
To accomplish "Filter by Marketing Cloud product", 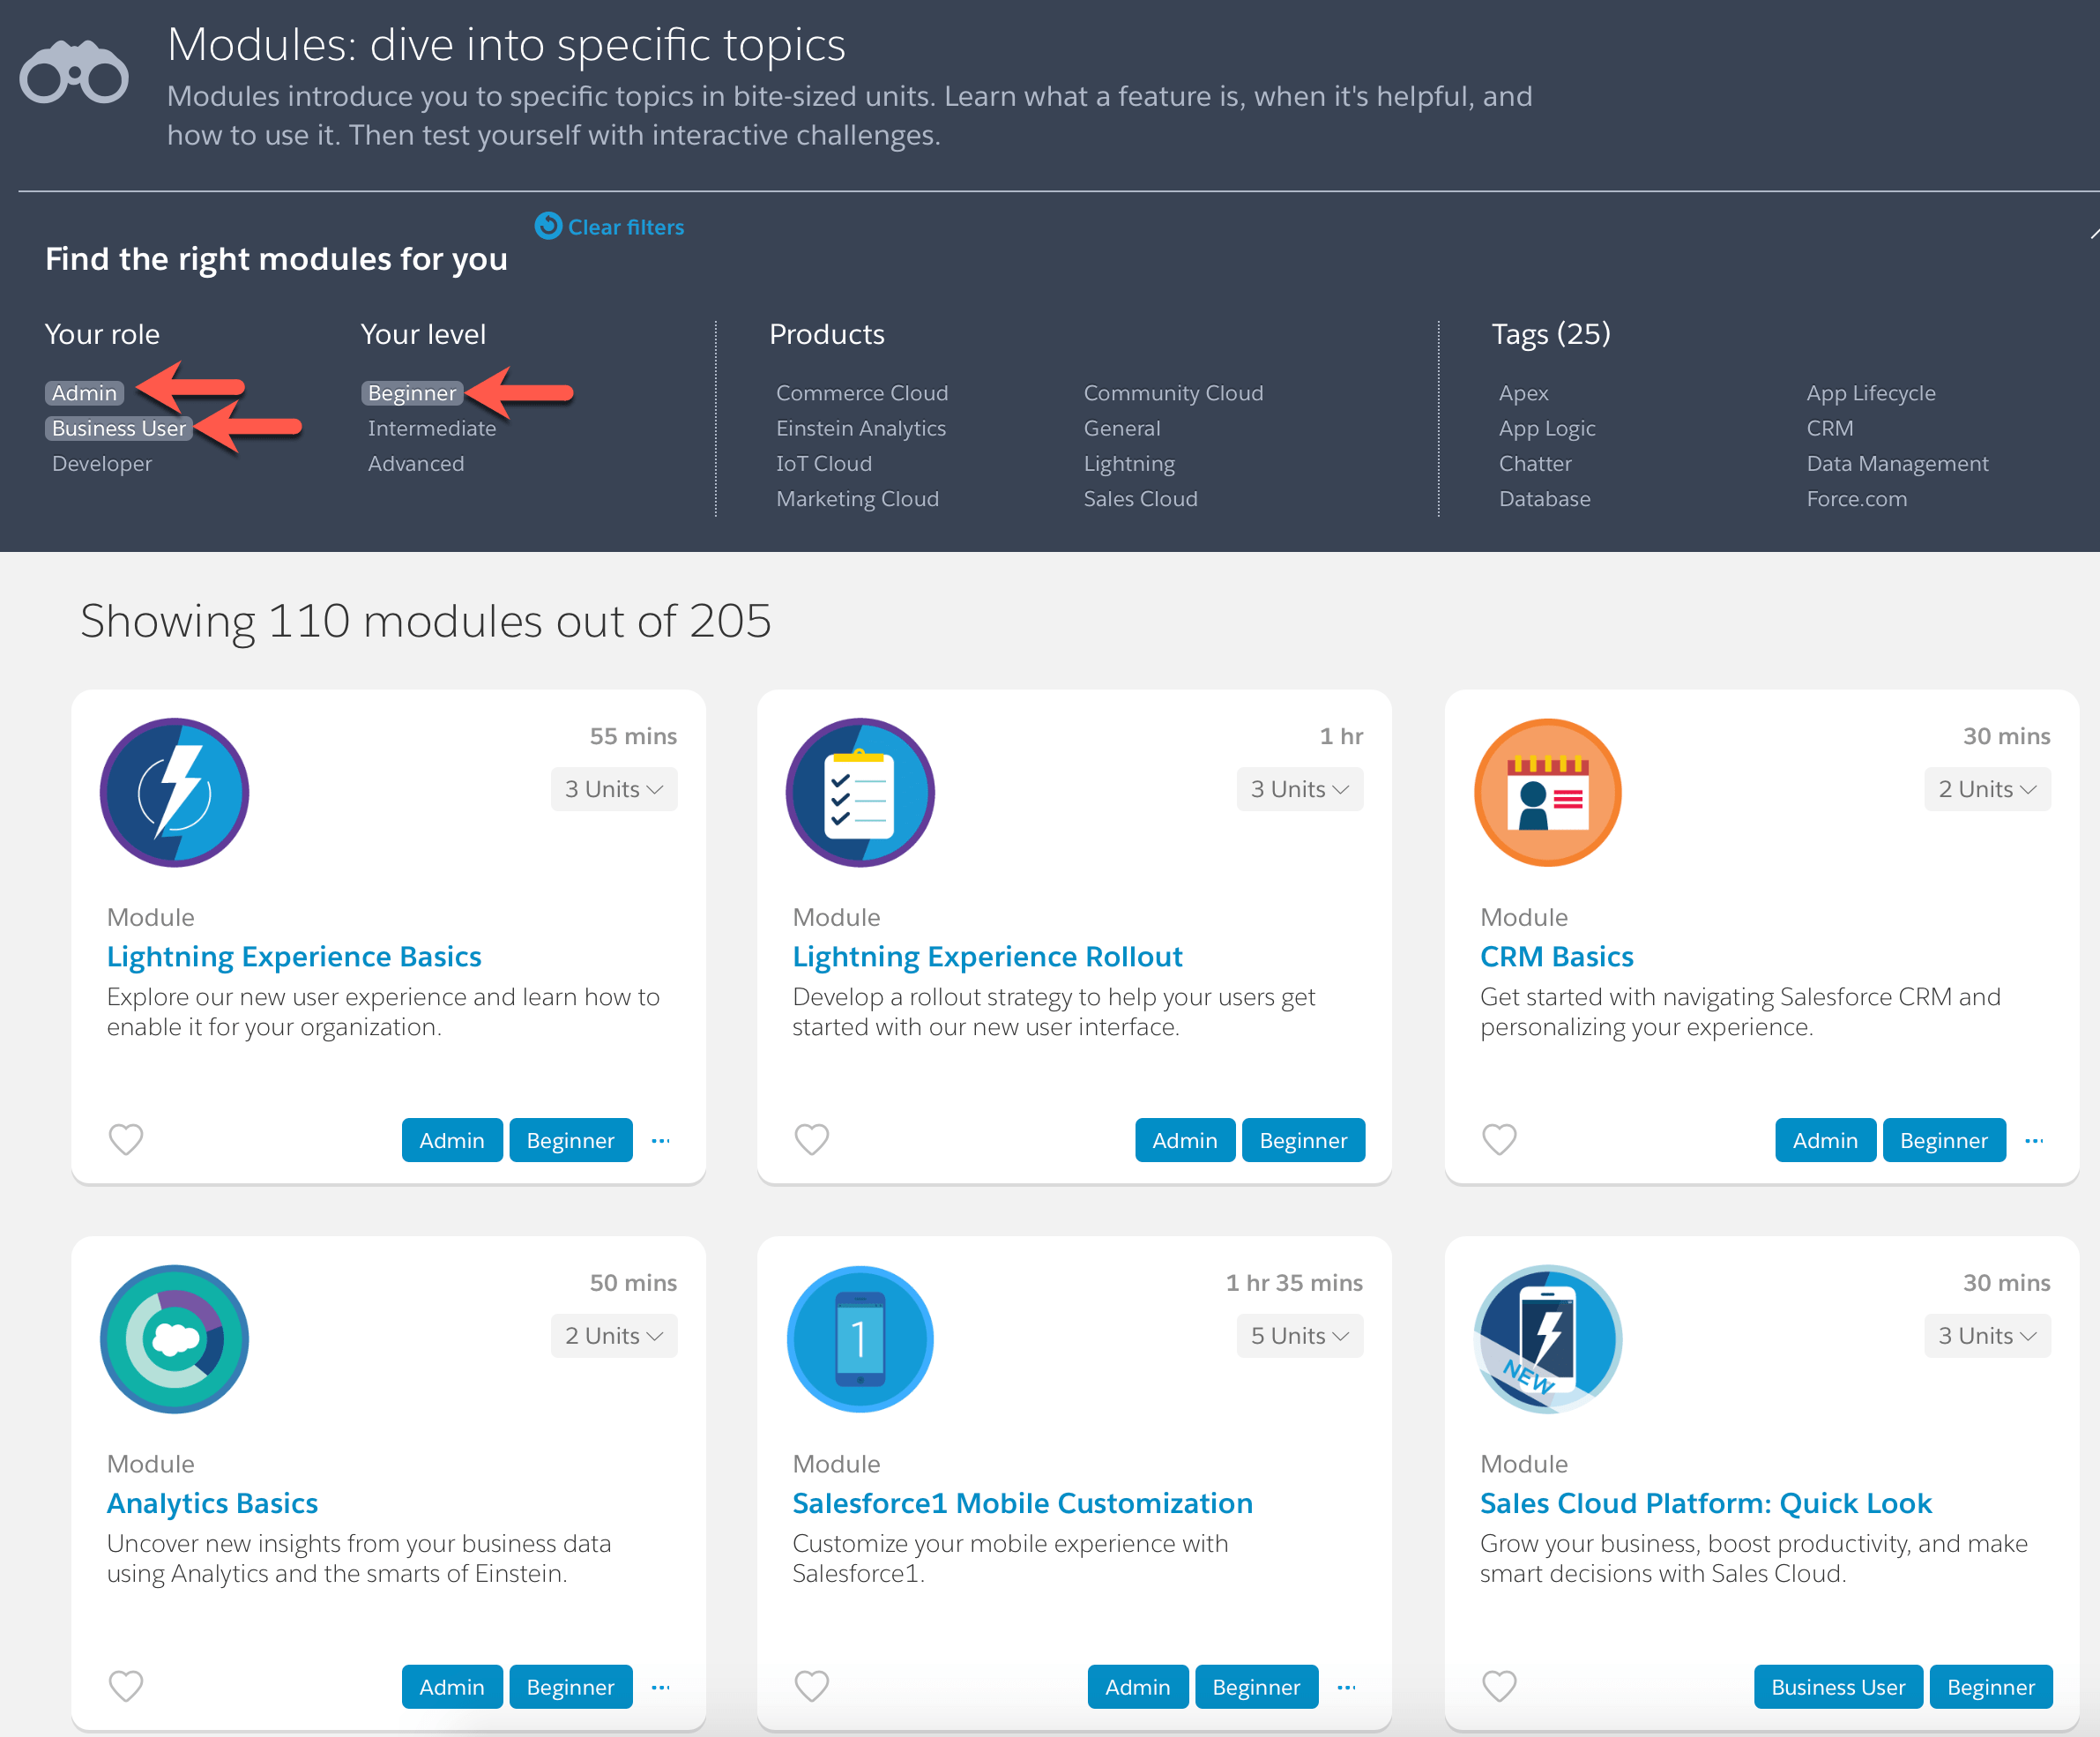I will click(x=858, y=498).
